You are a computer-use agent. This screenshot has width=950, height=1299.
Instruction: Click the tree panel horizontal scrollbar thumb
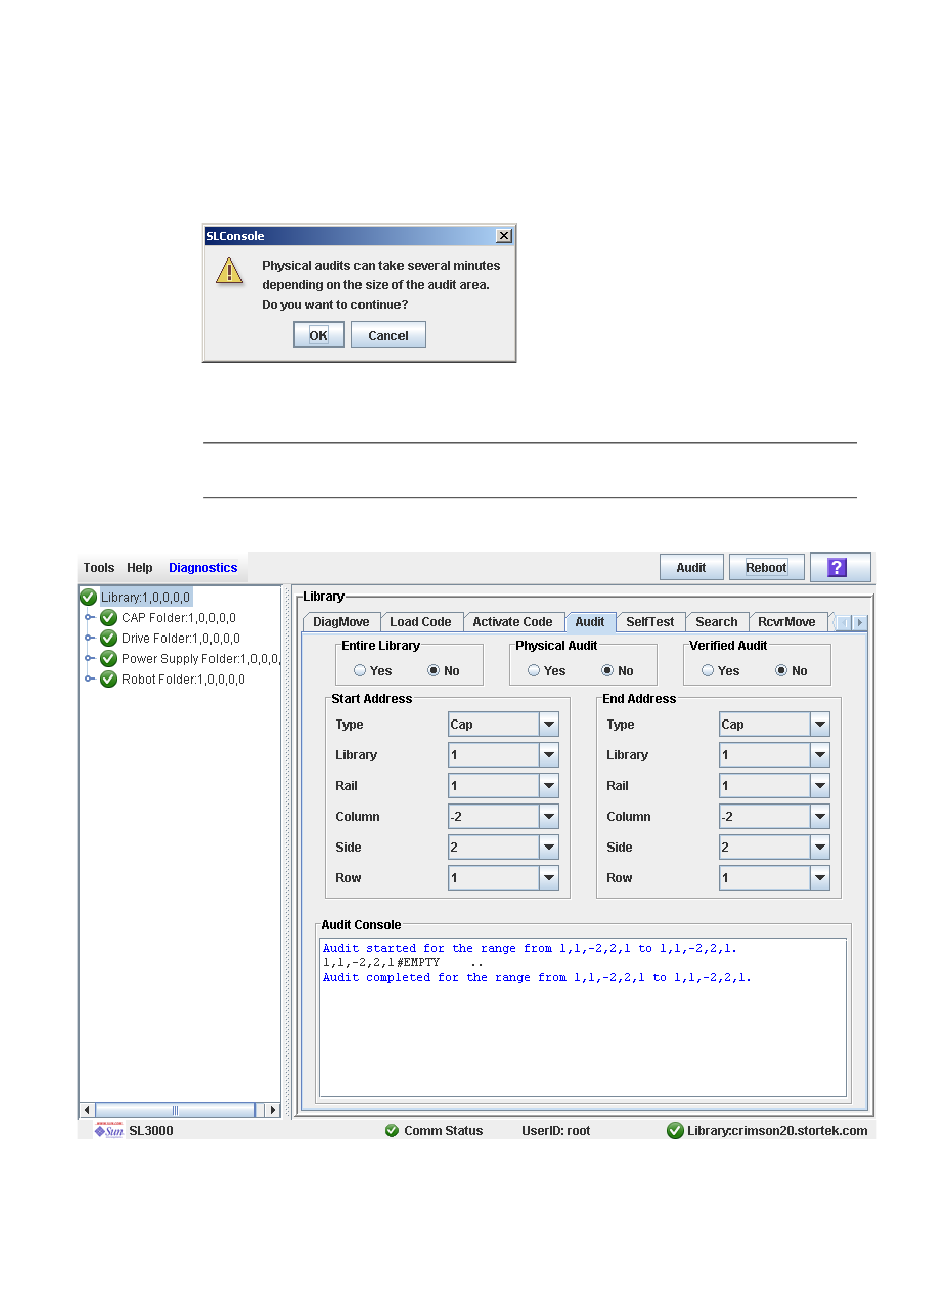pos(175,1110)
